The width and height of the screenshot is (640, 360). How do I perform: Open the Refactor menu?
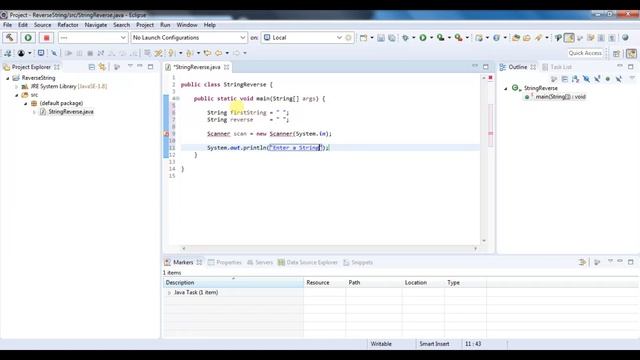pyautogui.click(x=68, y=25)
